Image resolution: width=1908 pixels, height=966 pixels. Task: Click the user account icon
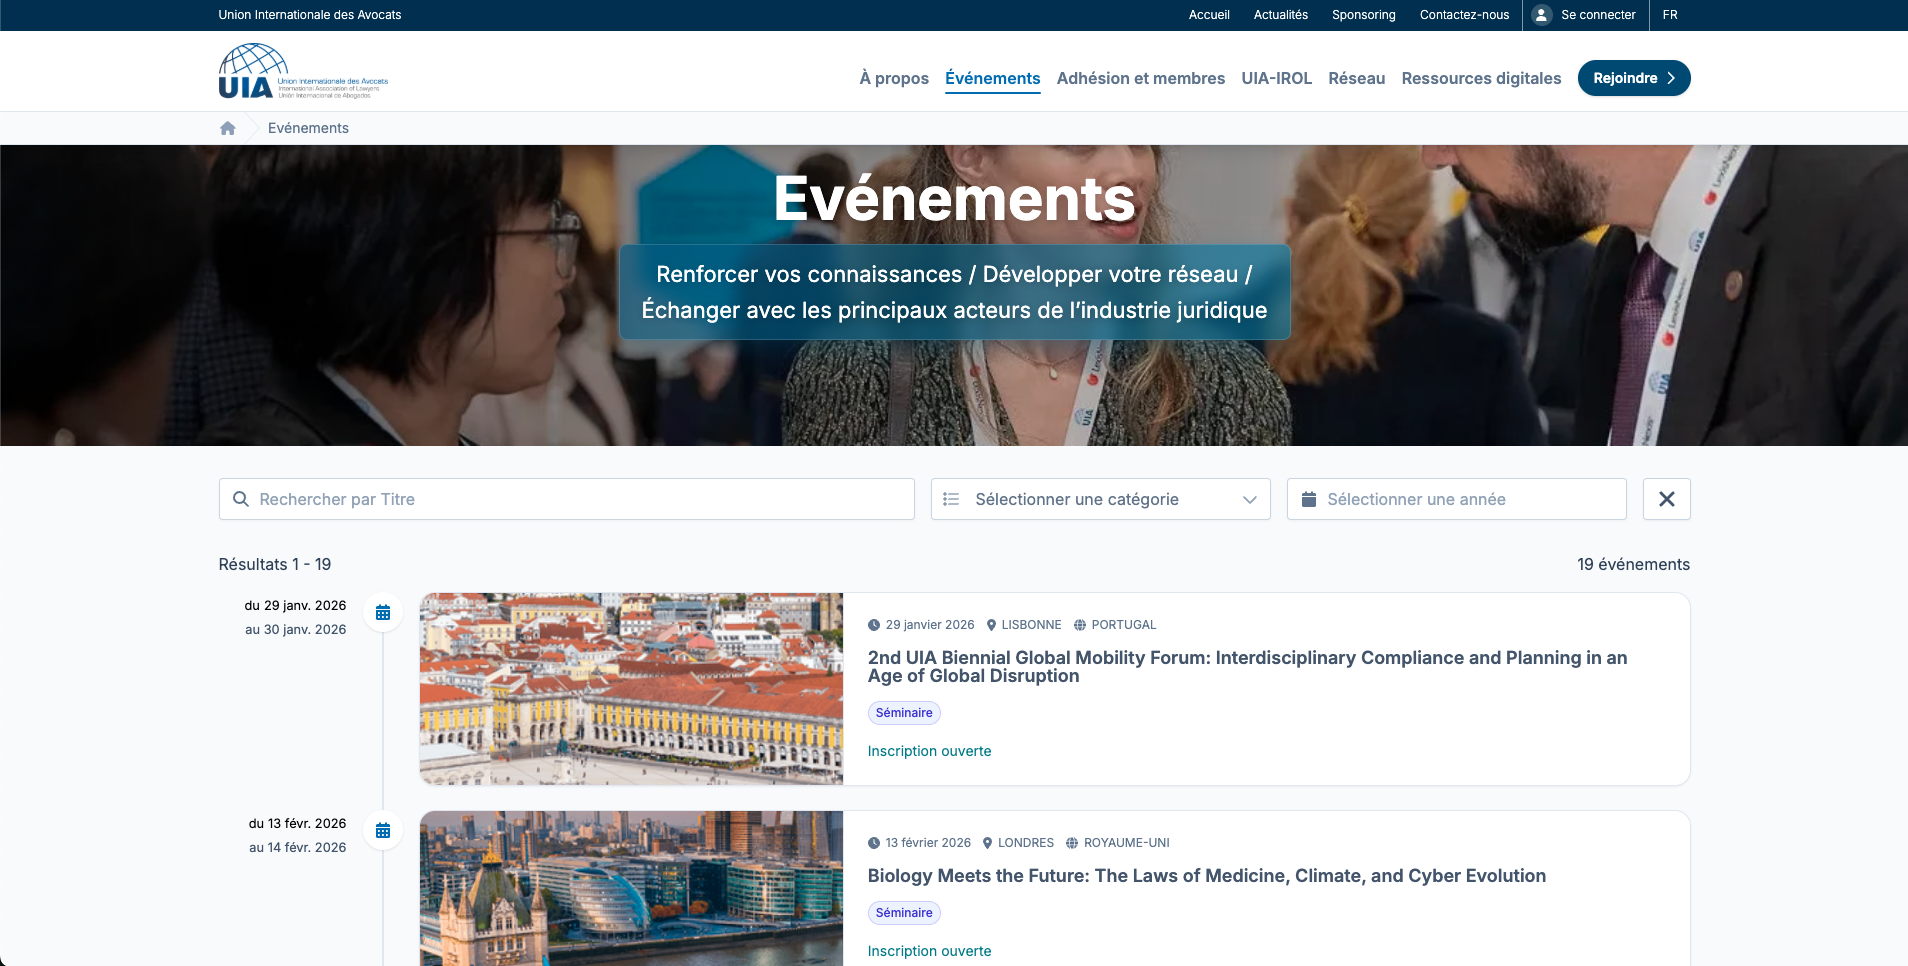[1541, 15]
